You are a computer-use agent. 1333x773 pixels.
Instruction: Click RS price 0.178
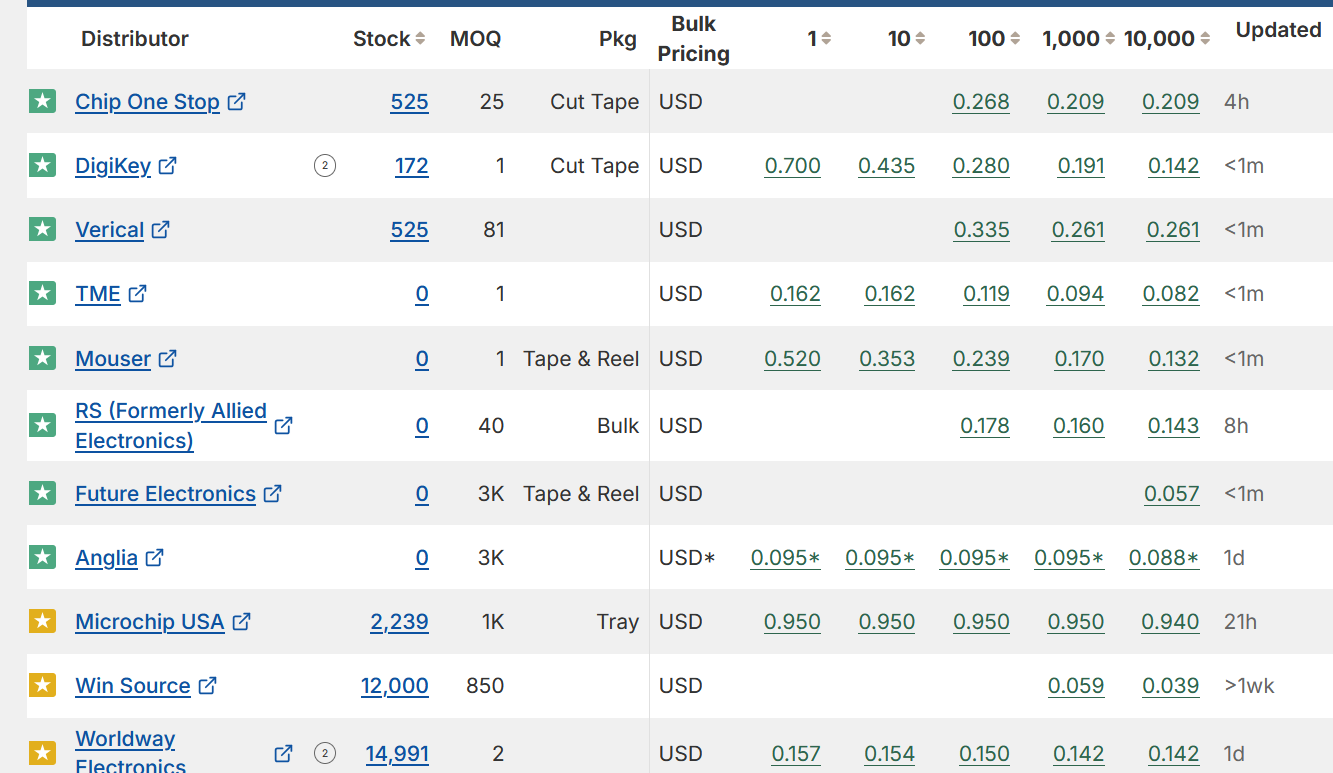[x=985, y=426]
